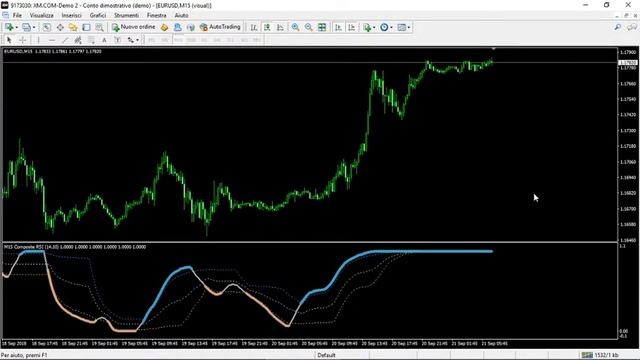Click the blue person icon before AutoTrading
640x360 pixels.
pos(177,27)
